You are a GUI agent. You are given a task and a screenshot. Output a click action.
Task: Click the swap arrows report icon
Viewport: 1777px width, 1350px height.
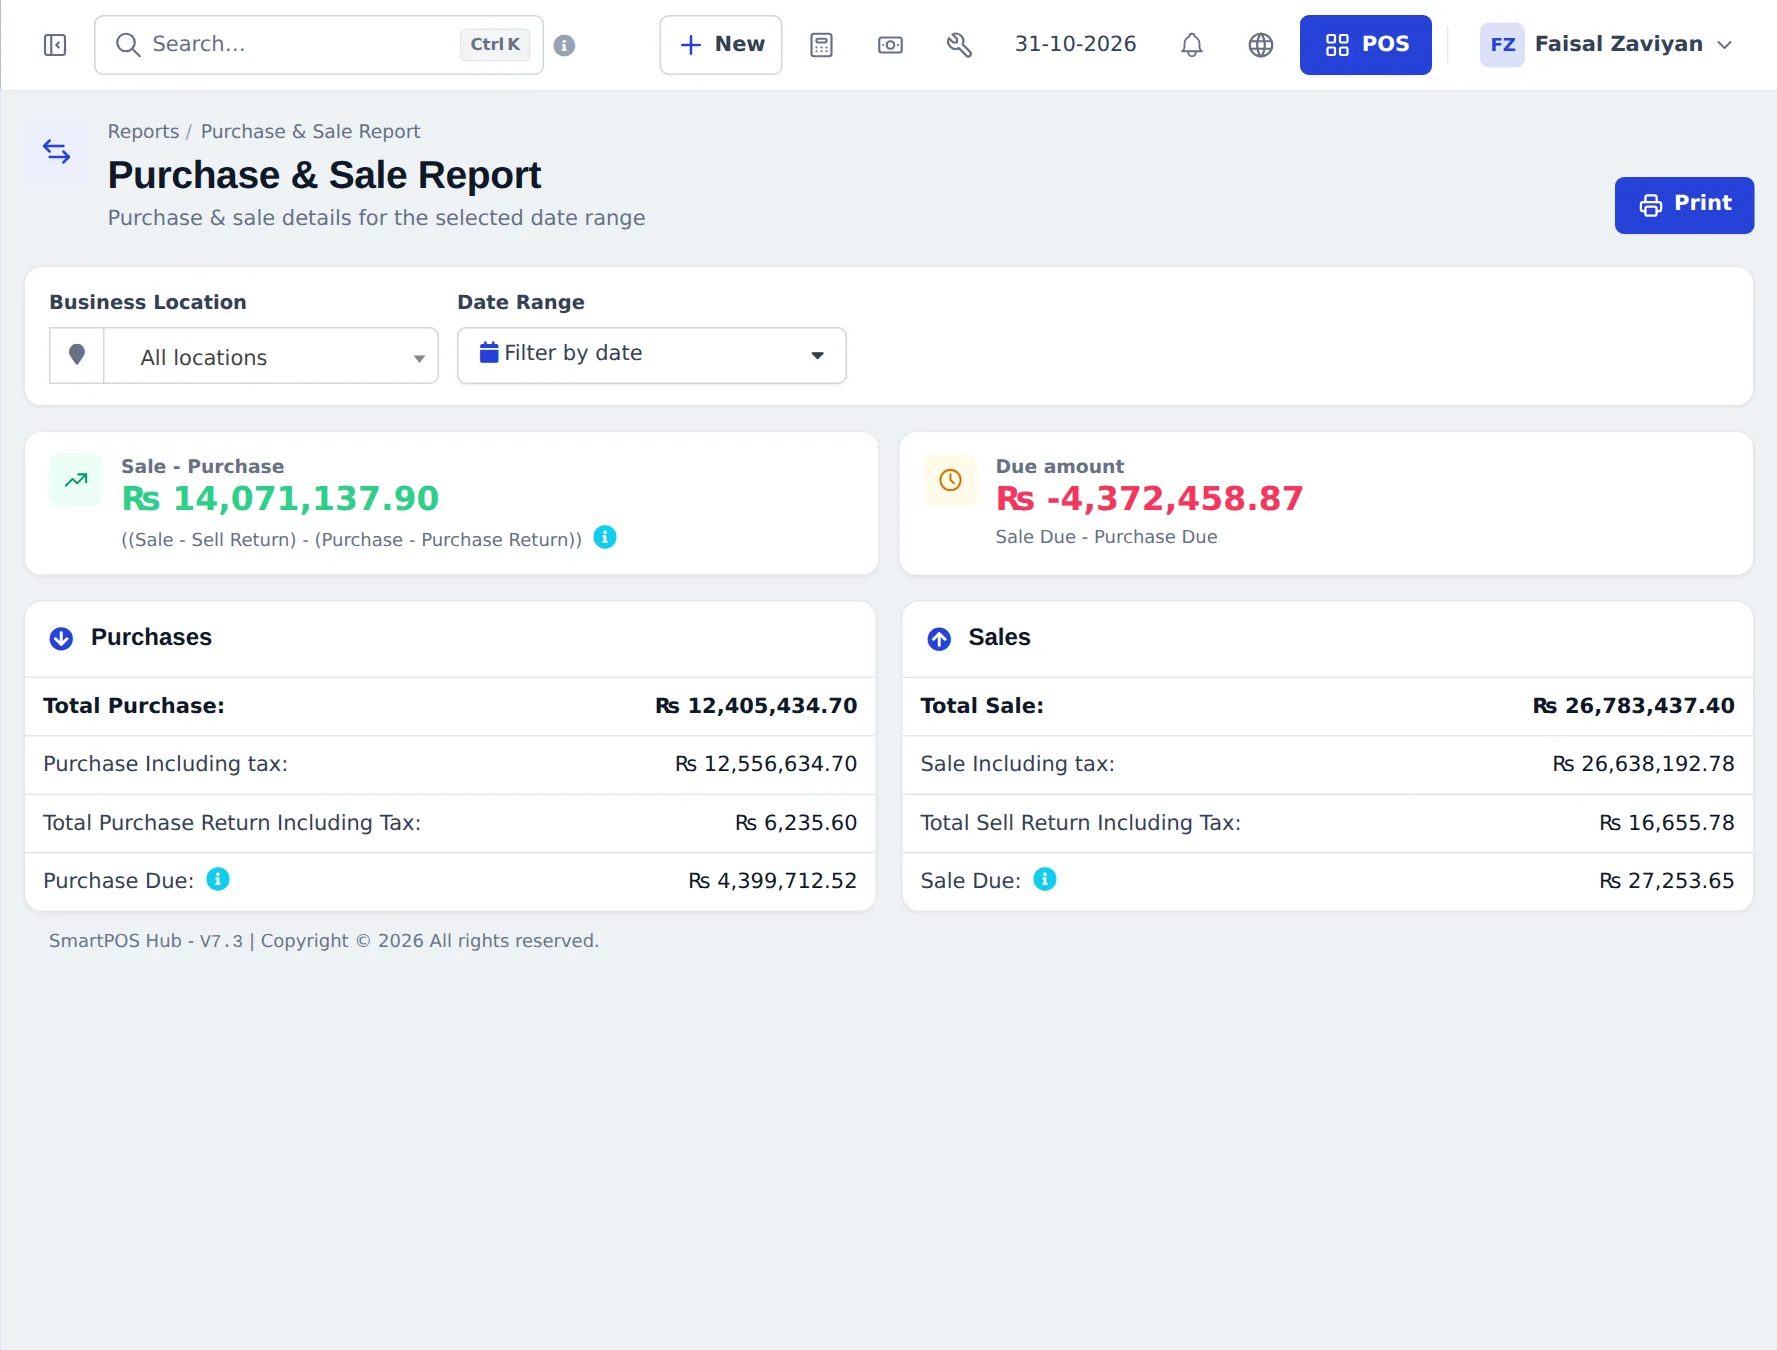click(x=57, y=152)
